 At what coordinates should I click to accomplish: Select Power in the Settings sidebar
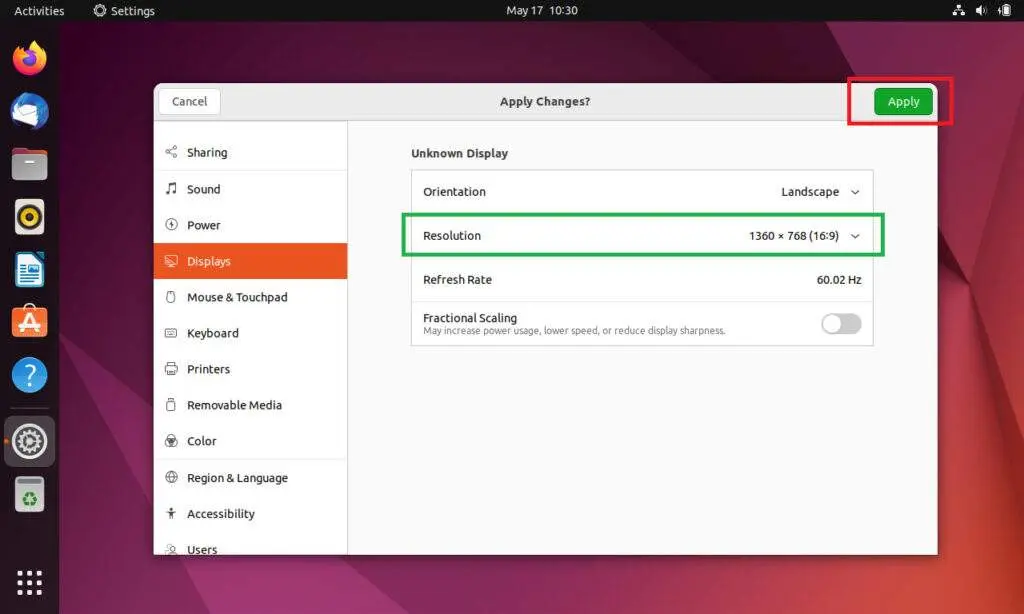[x=204, y=225]
